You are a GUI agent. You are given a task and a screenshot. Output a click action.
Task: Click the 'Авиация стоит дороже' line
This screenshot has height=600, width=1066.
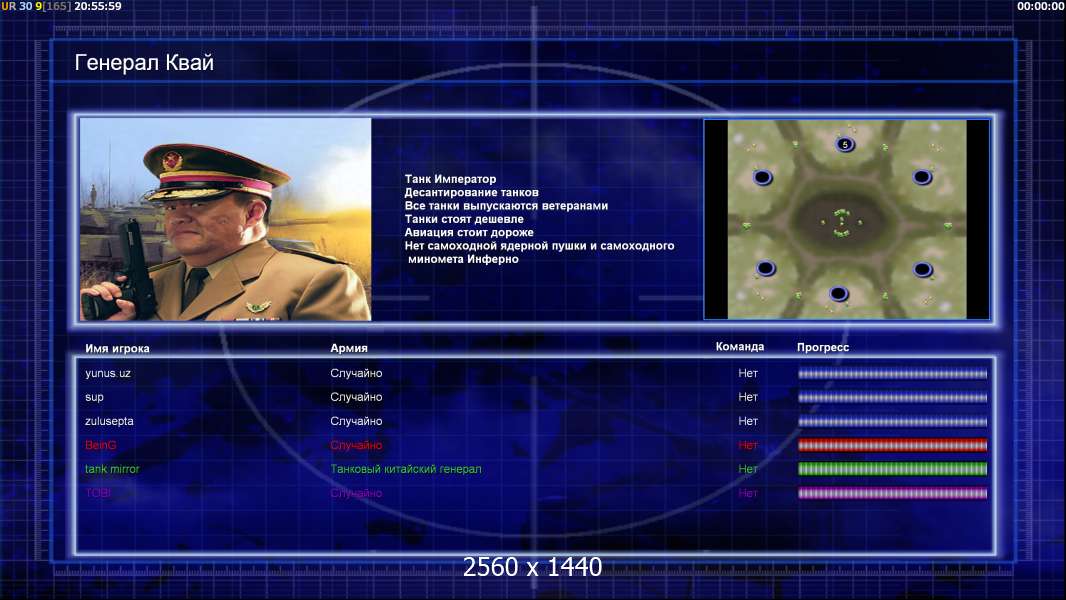point(469,232)
